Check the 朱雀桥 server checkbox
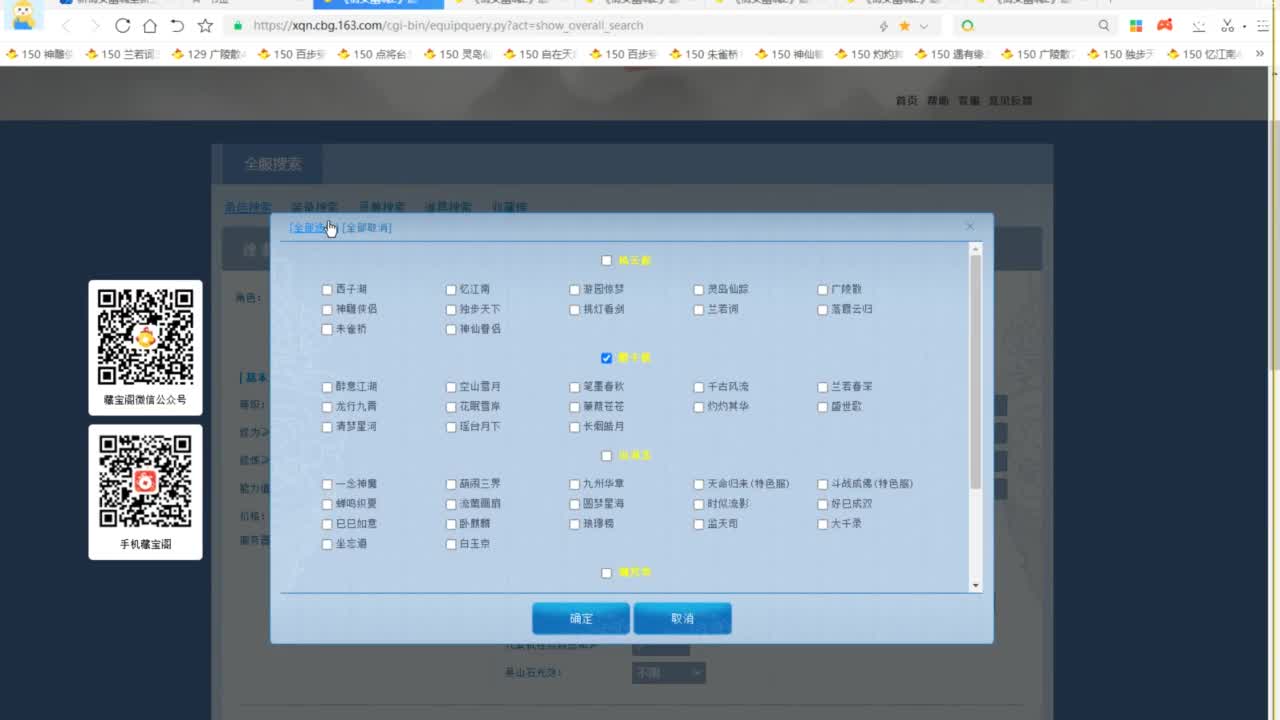 (327, 330)
